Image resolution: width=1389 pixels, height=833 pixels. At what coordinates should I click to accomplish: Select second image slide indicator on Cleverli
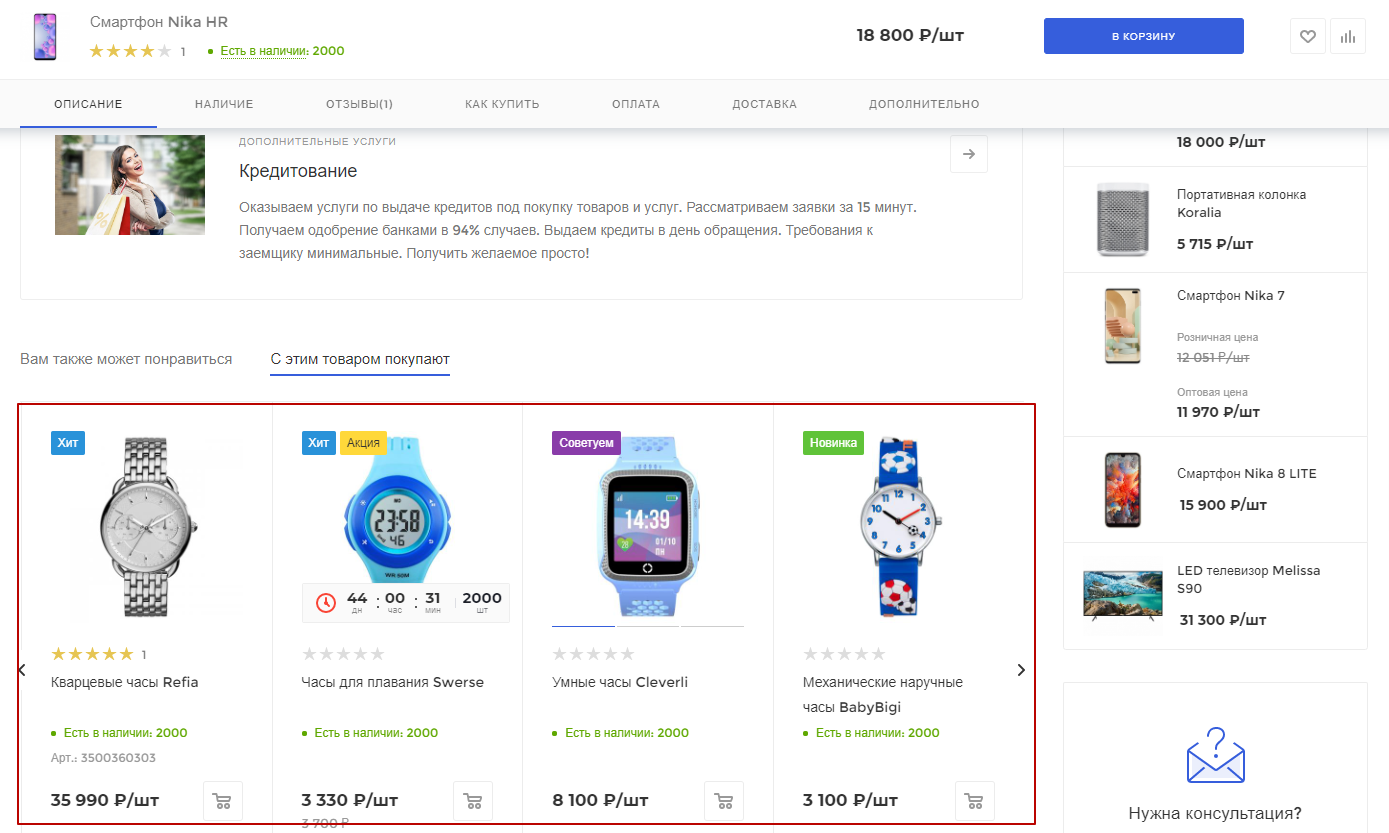coord(648,626)
